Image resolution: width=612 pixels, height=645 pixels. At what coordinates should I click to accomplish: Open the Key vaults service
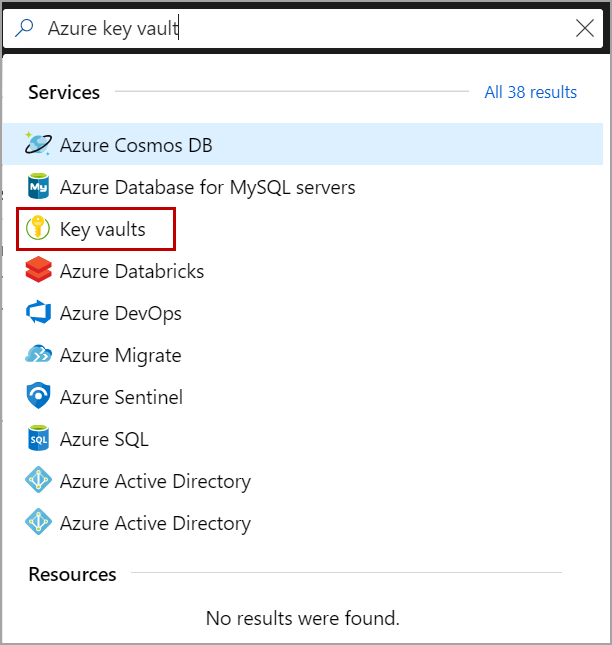(x=102, y=229)
